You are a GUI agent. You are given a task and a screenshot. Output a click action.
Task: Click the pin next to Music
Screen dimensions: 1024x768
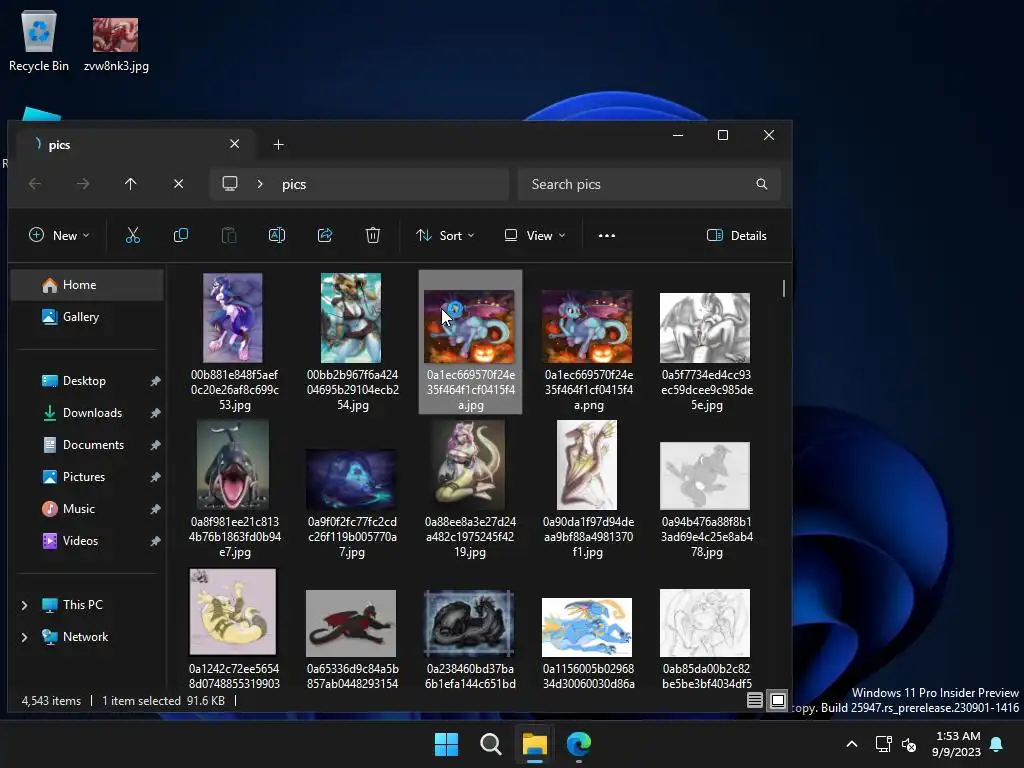click(x=155, y=509)
